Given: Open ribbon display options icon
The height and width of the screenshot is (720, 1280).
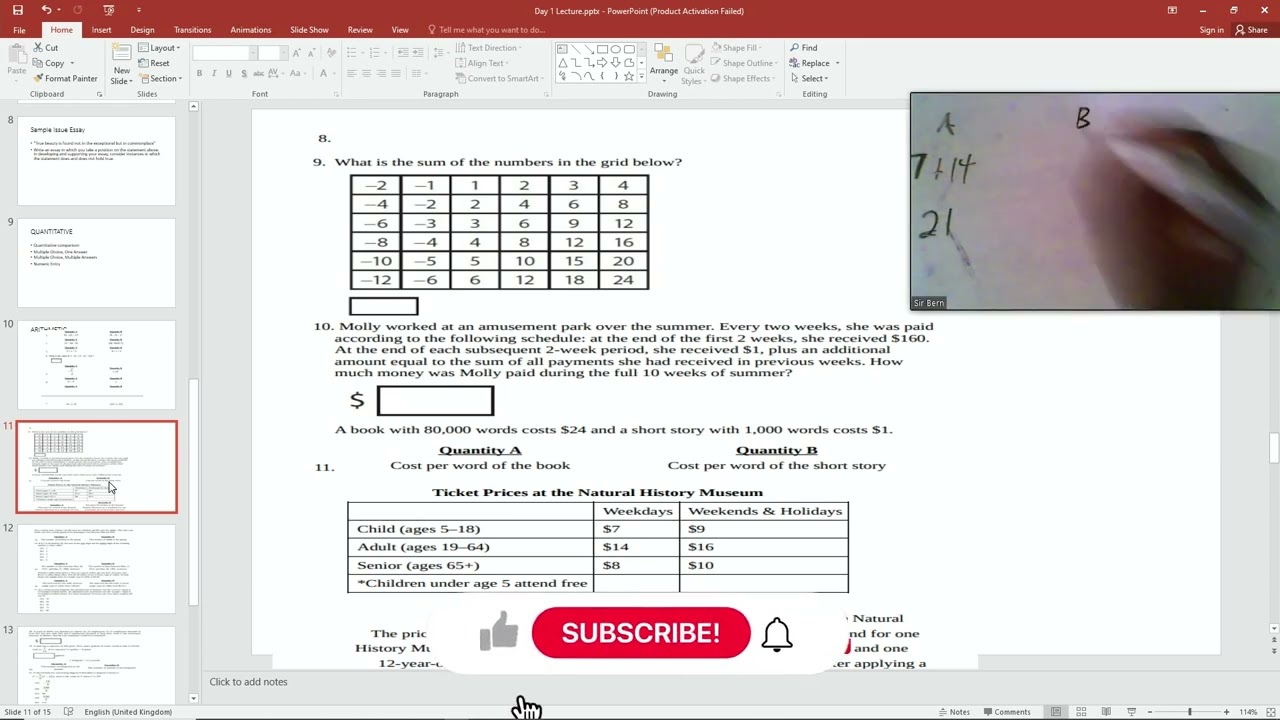Looking at the screenshot, I should 1172,10.
